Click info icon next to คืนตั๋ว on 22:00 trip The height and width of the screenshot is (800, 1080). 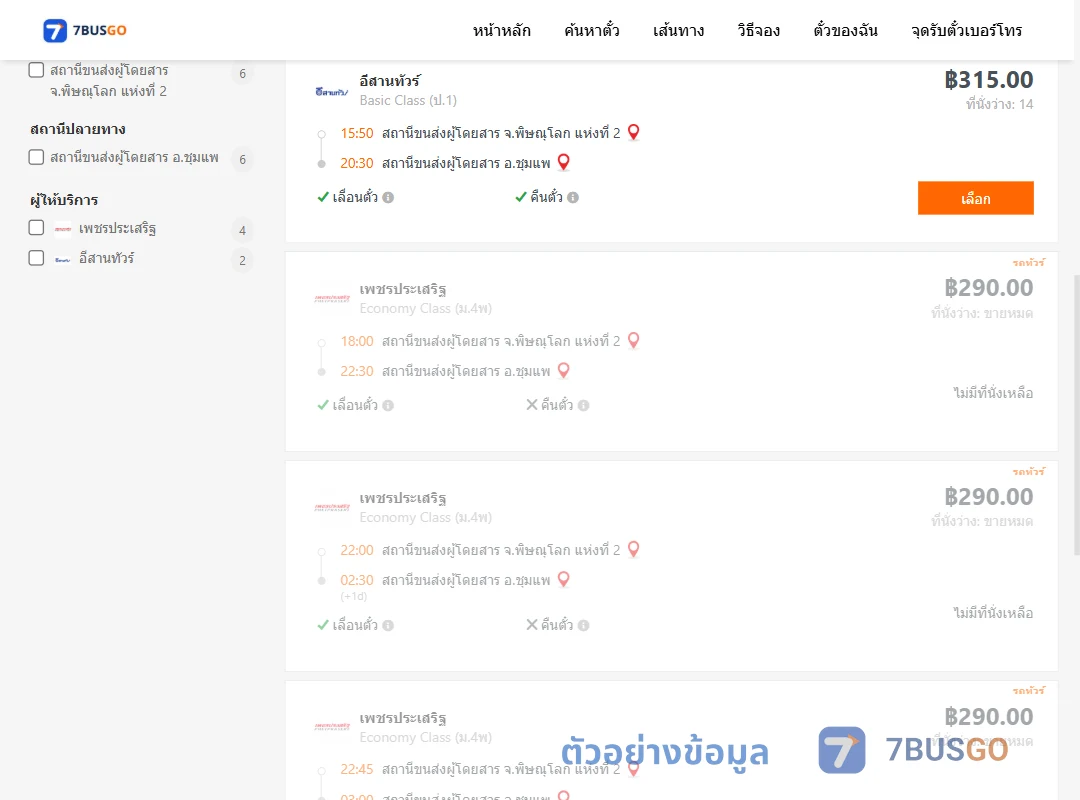583,626
